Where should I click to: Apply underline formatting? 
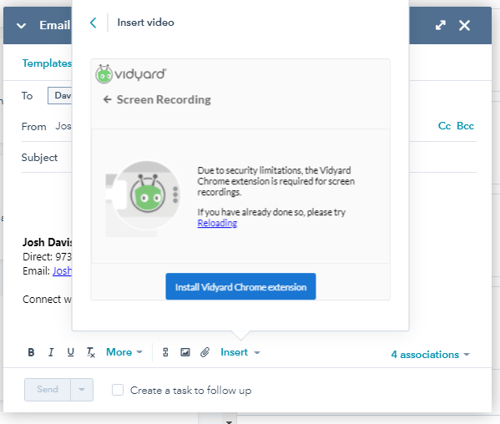click(x=70, y=352)
